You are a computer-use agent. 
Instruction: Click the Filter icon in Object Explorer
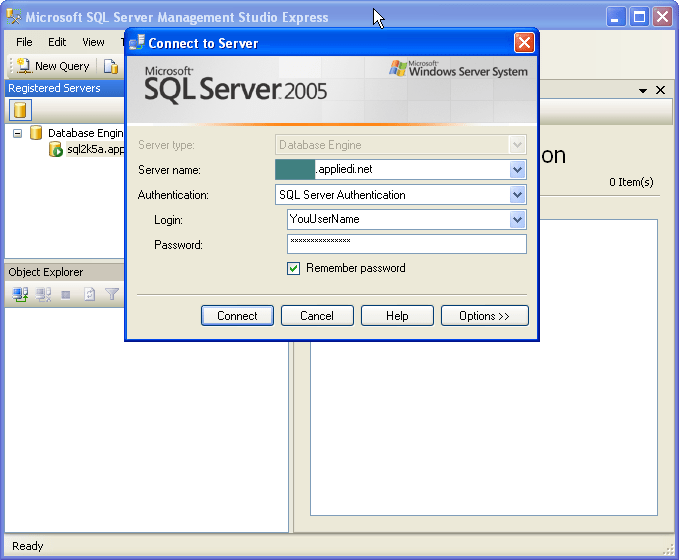pos(112,295)
